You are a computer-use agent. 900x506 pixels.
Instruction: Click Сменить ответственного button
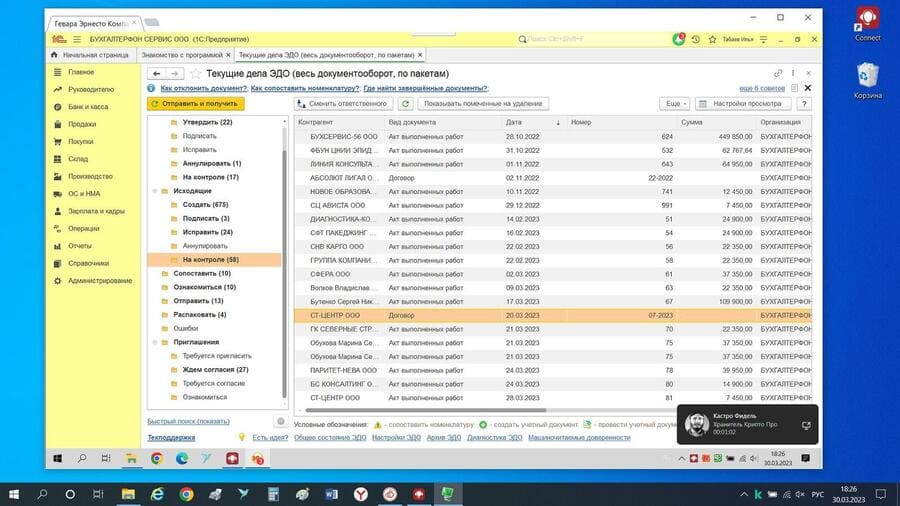(344, 104)
